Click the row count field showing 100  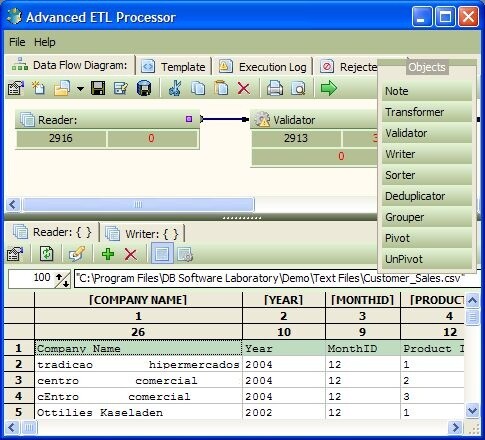coord(31,278)
